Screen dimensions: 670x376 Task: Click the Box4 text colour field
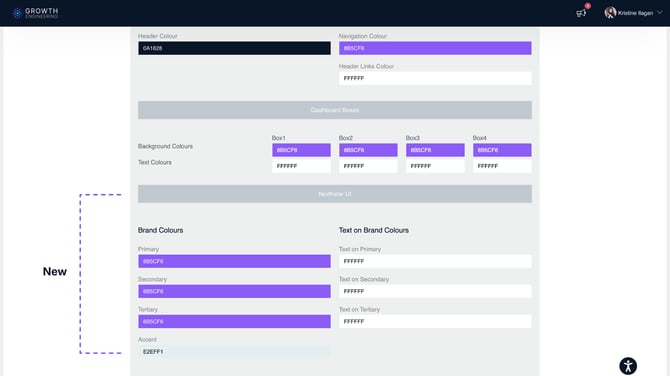point(502,166)
